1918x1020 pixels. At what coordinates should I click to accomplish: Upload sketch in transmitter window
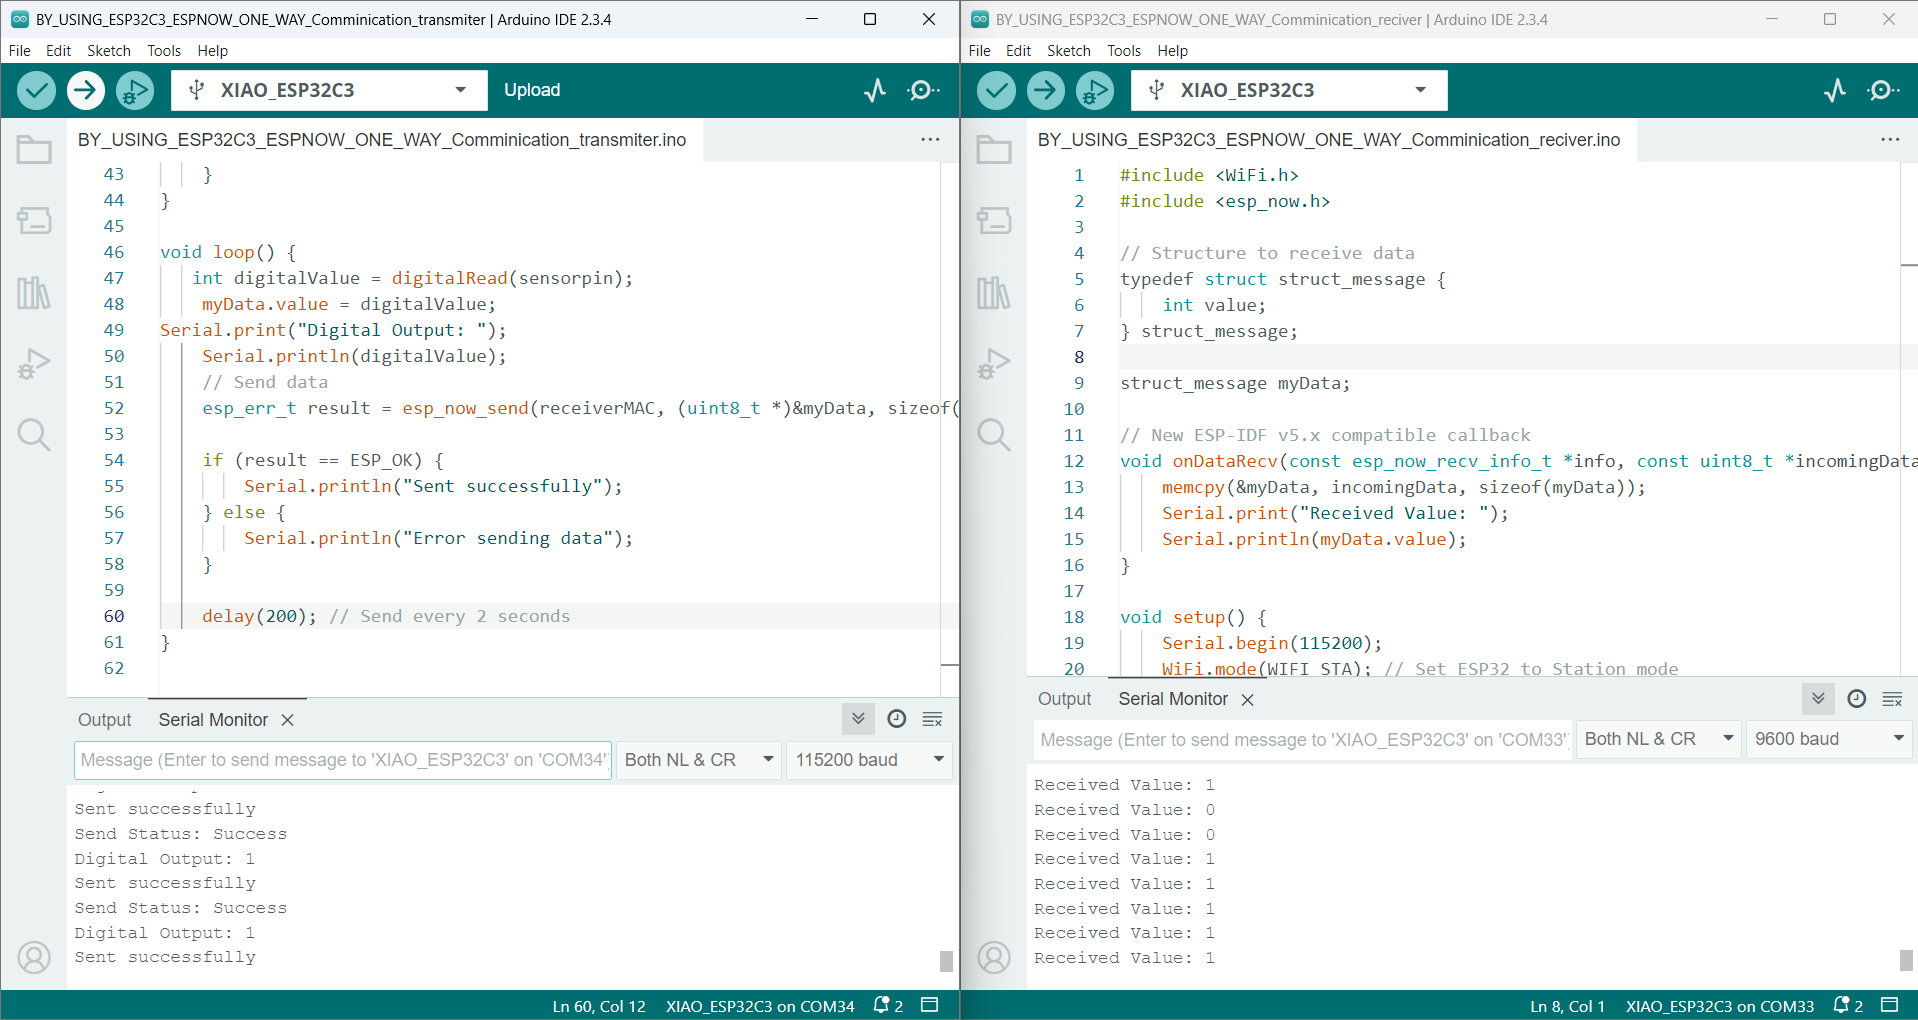click(86, 90)
